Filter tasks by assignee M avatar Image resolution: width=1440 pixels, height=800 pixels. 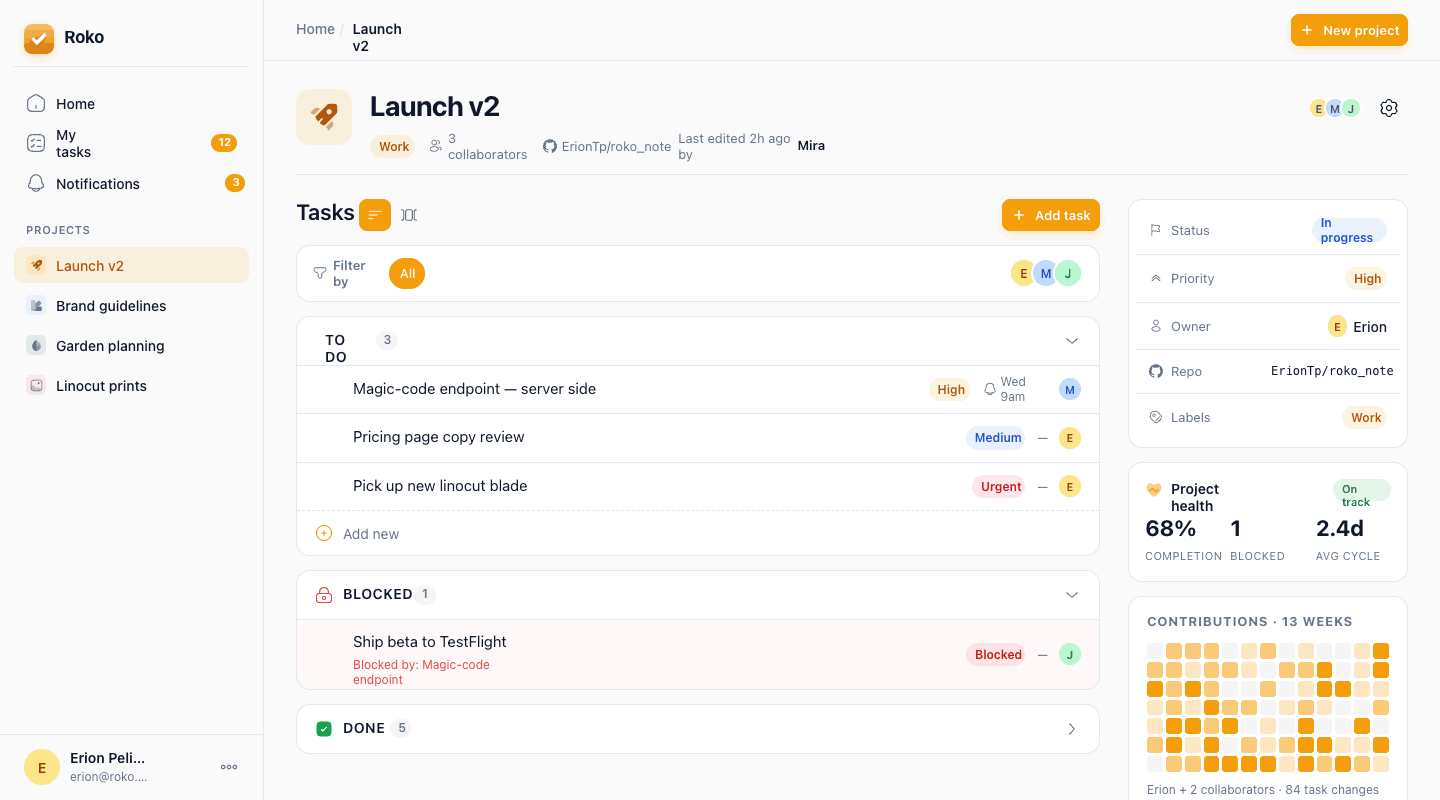(x=1045, y=273)
